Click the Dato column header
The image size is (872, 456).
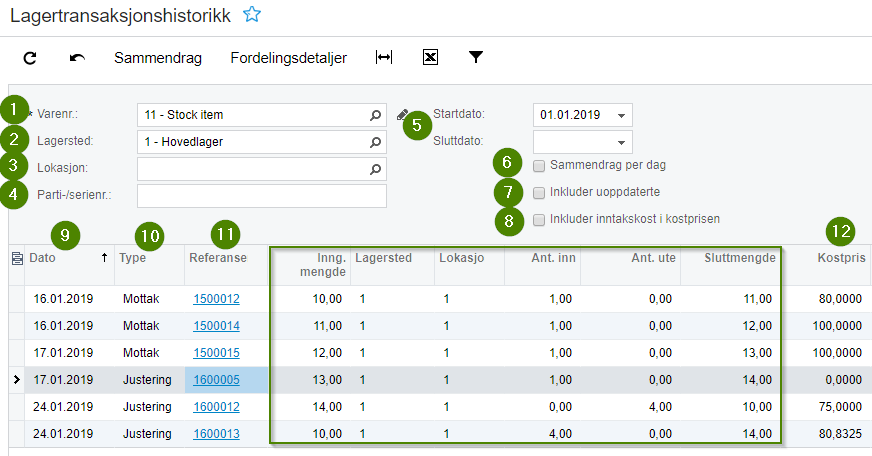(x=70, y=265)
